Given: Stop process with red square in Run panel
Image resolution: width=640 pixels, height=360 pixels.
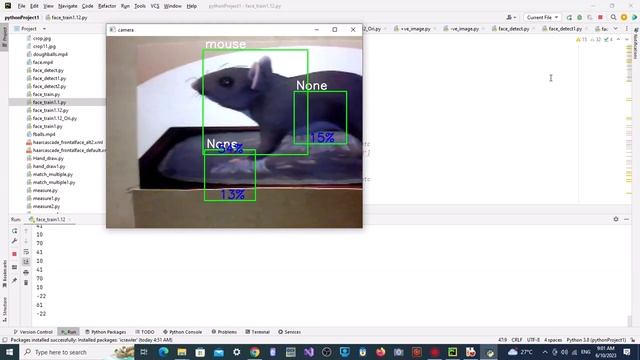Looking at the screenshot, I should pyautogui.click(x=15, y=254).
